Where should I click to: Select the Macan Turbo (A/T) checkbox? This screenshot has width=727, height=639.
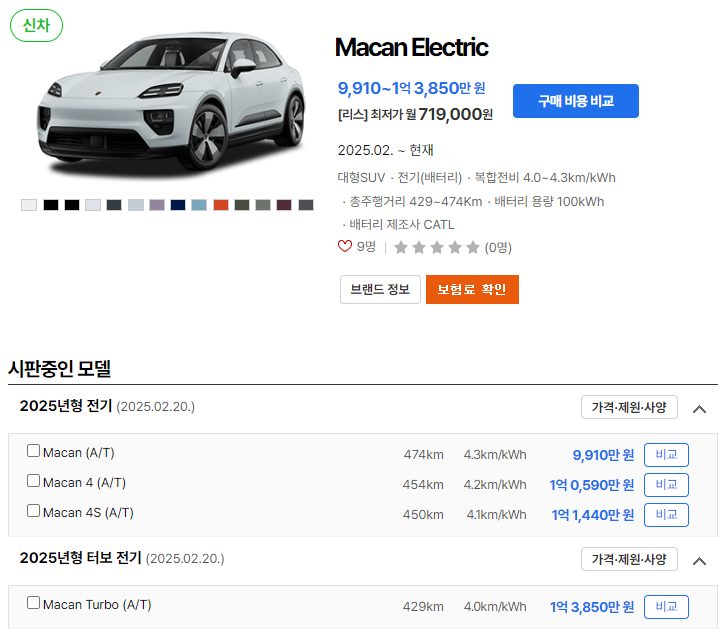pyautogui.click(x=33, y=603)
